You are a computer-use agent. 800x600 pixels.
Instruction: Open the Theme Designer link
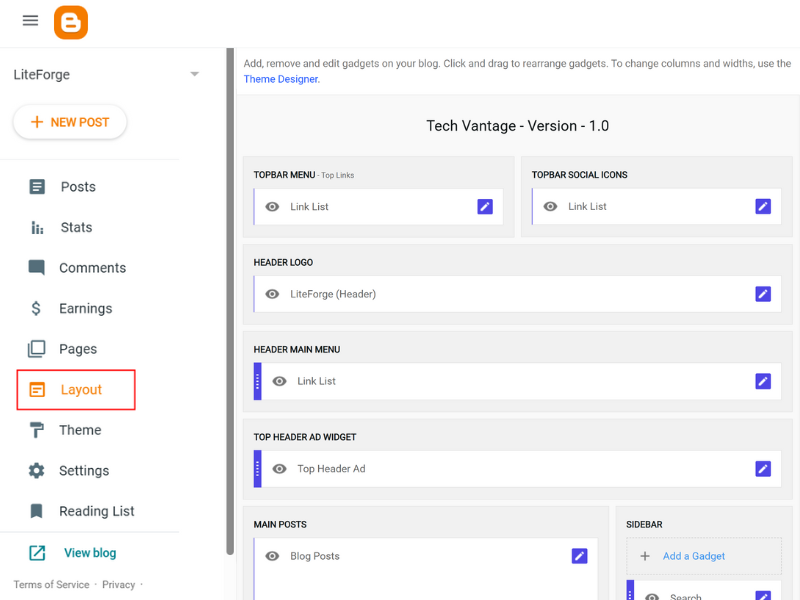[281, 78]
